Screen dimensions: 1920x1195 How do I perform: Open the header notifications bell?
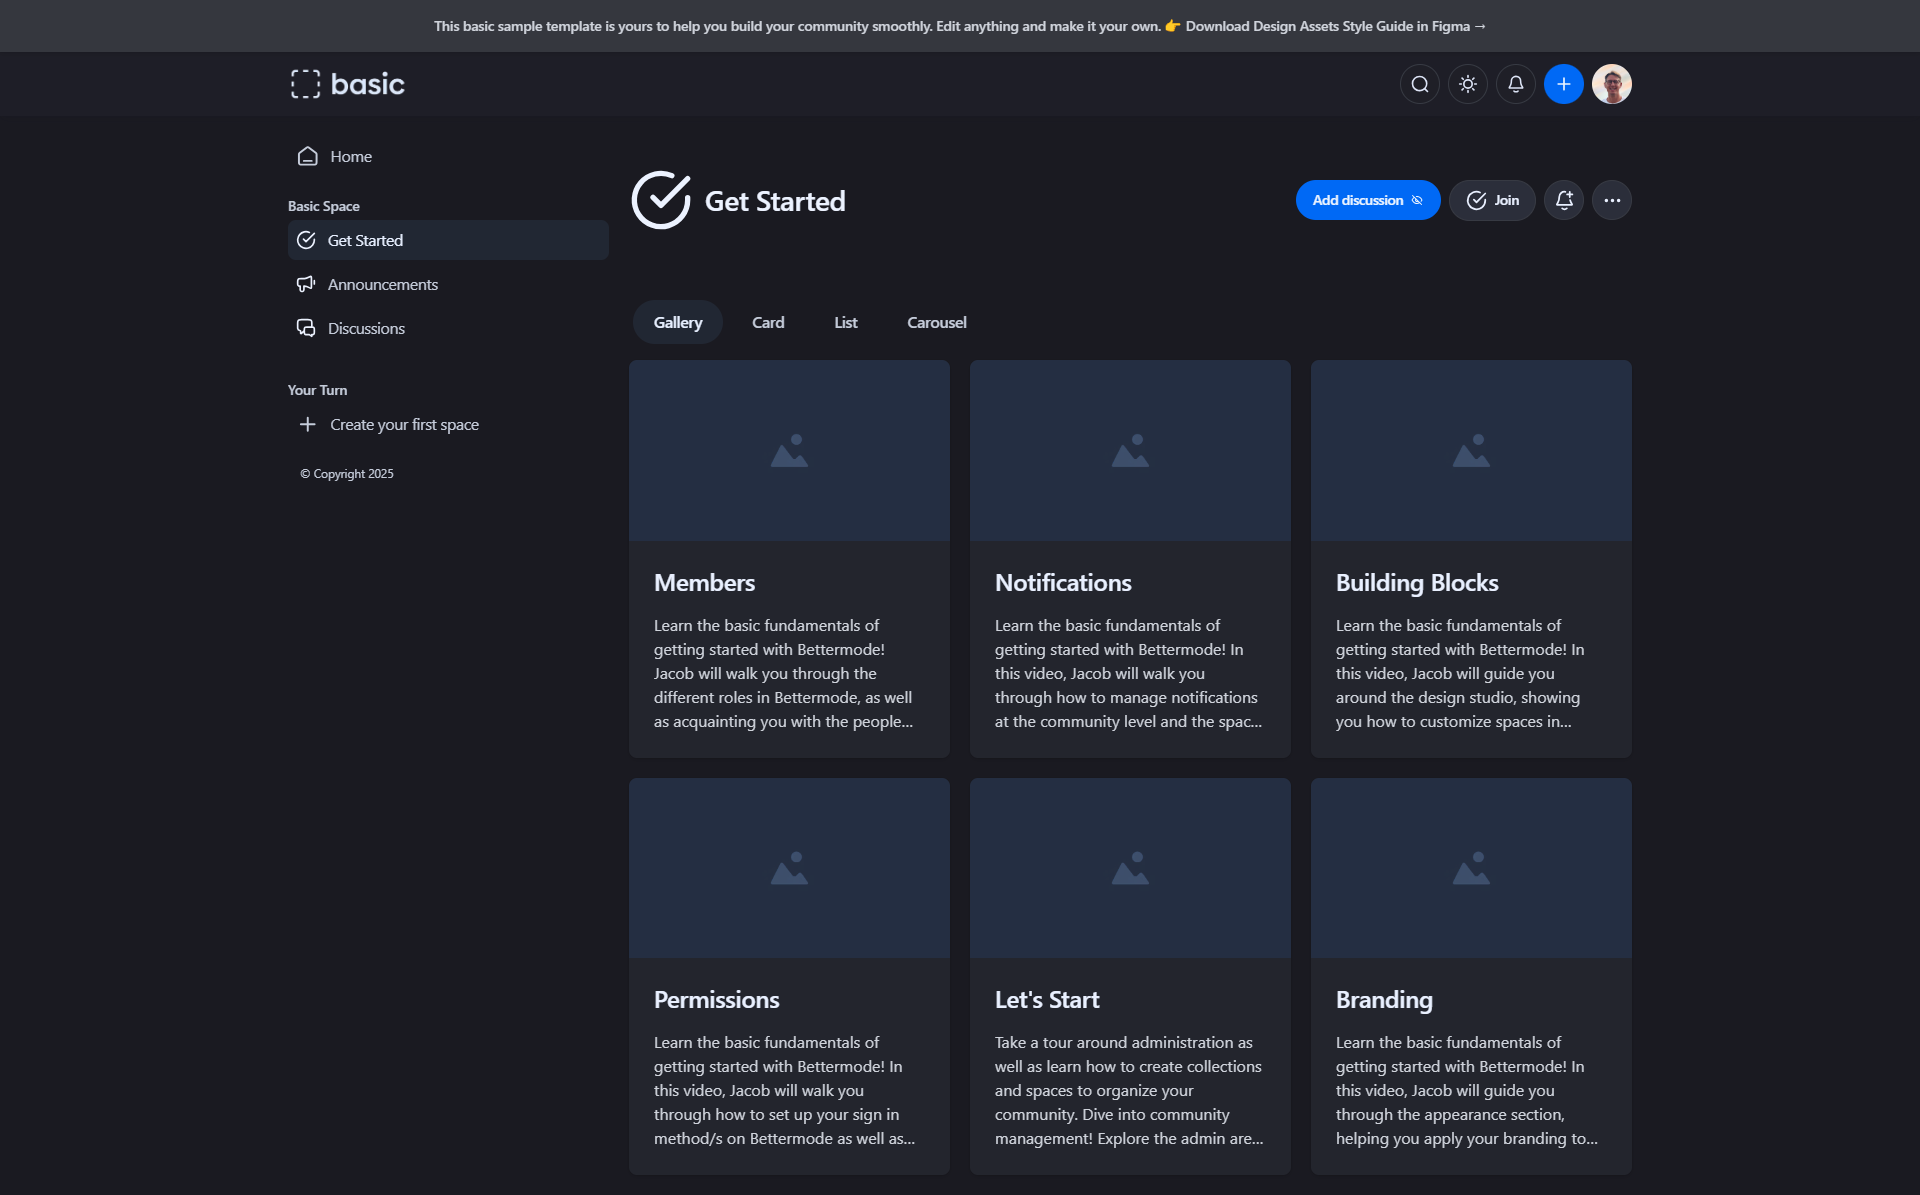coord(1515,84)
